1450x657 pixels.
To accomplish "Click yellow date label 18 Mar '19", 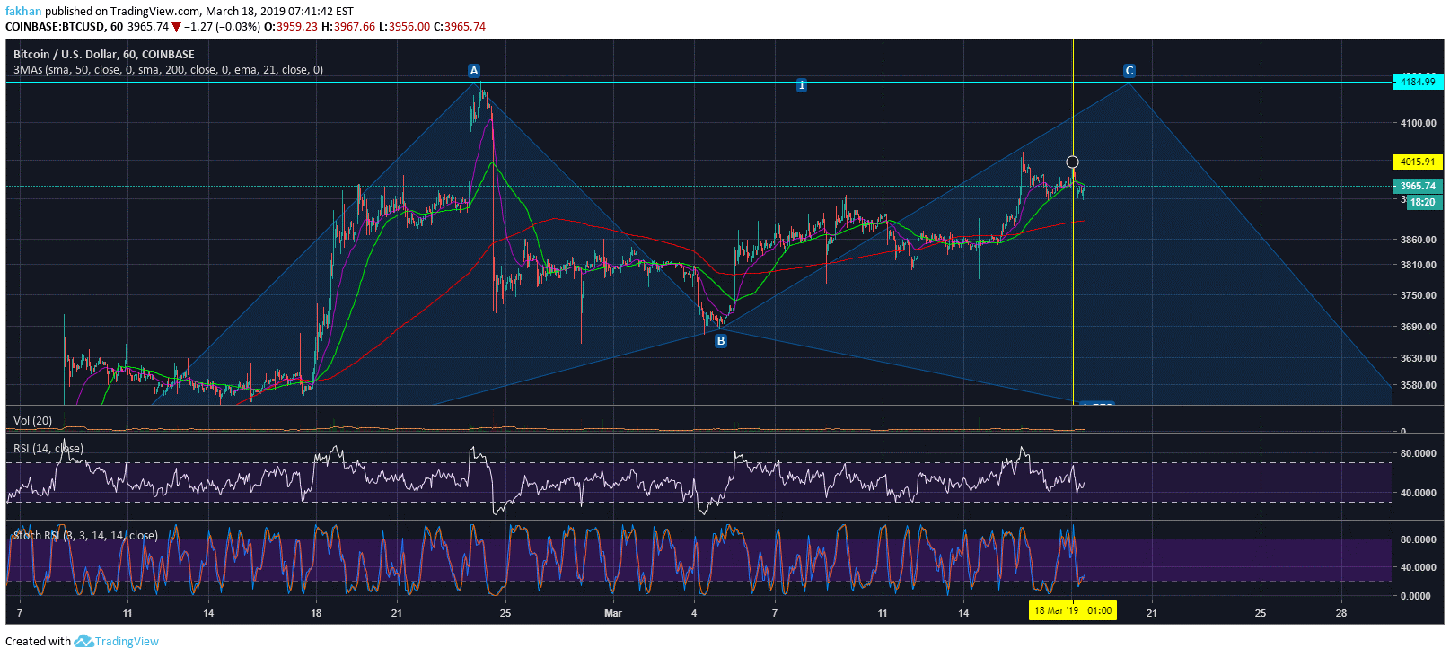I will click(x=1073, y=609).
